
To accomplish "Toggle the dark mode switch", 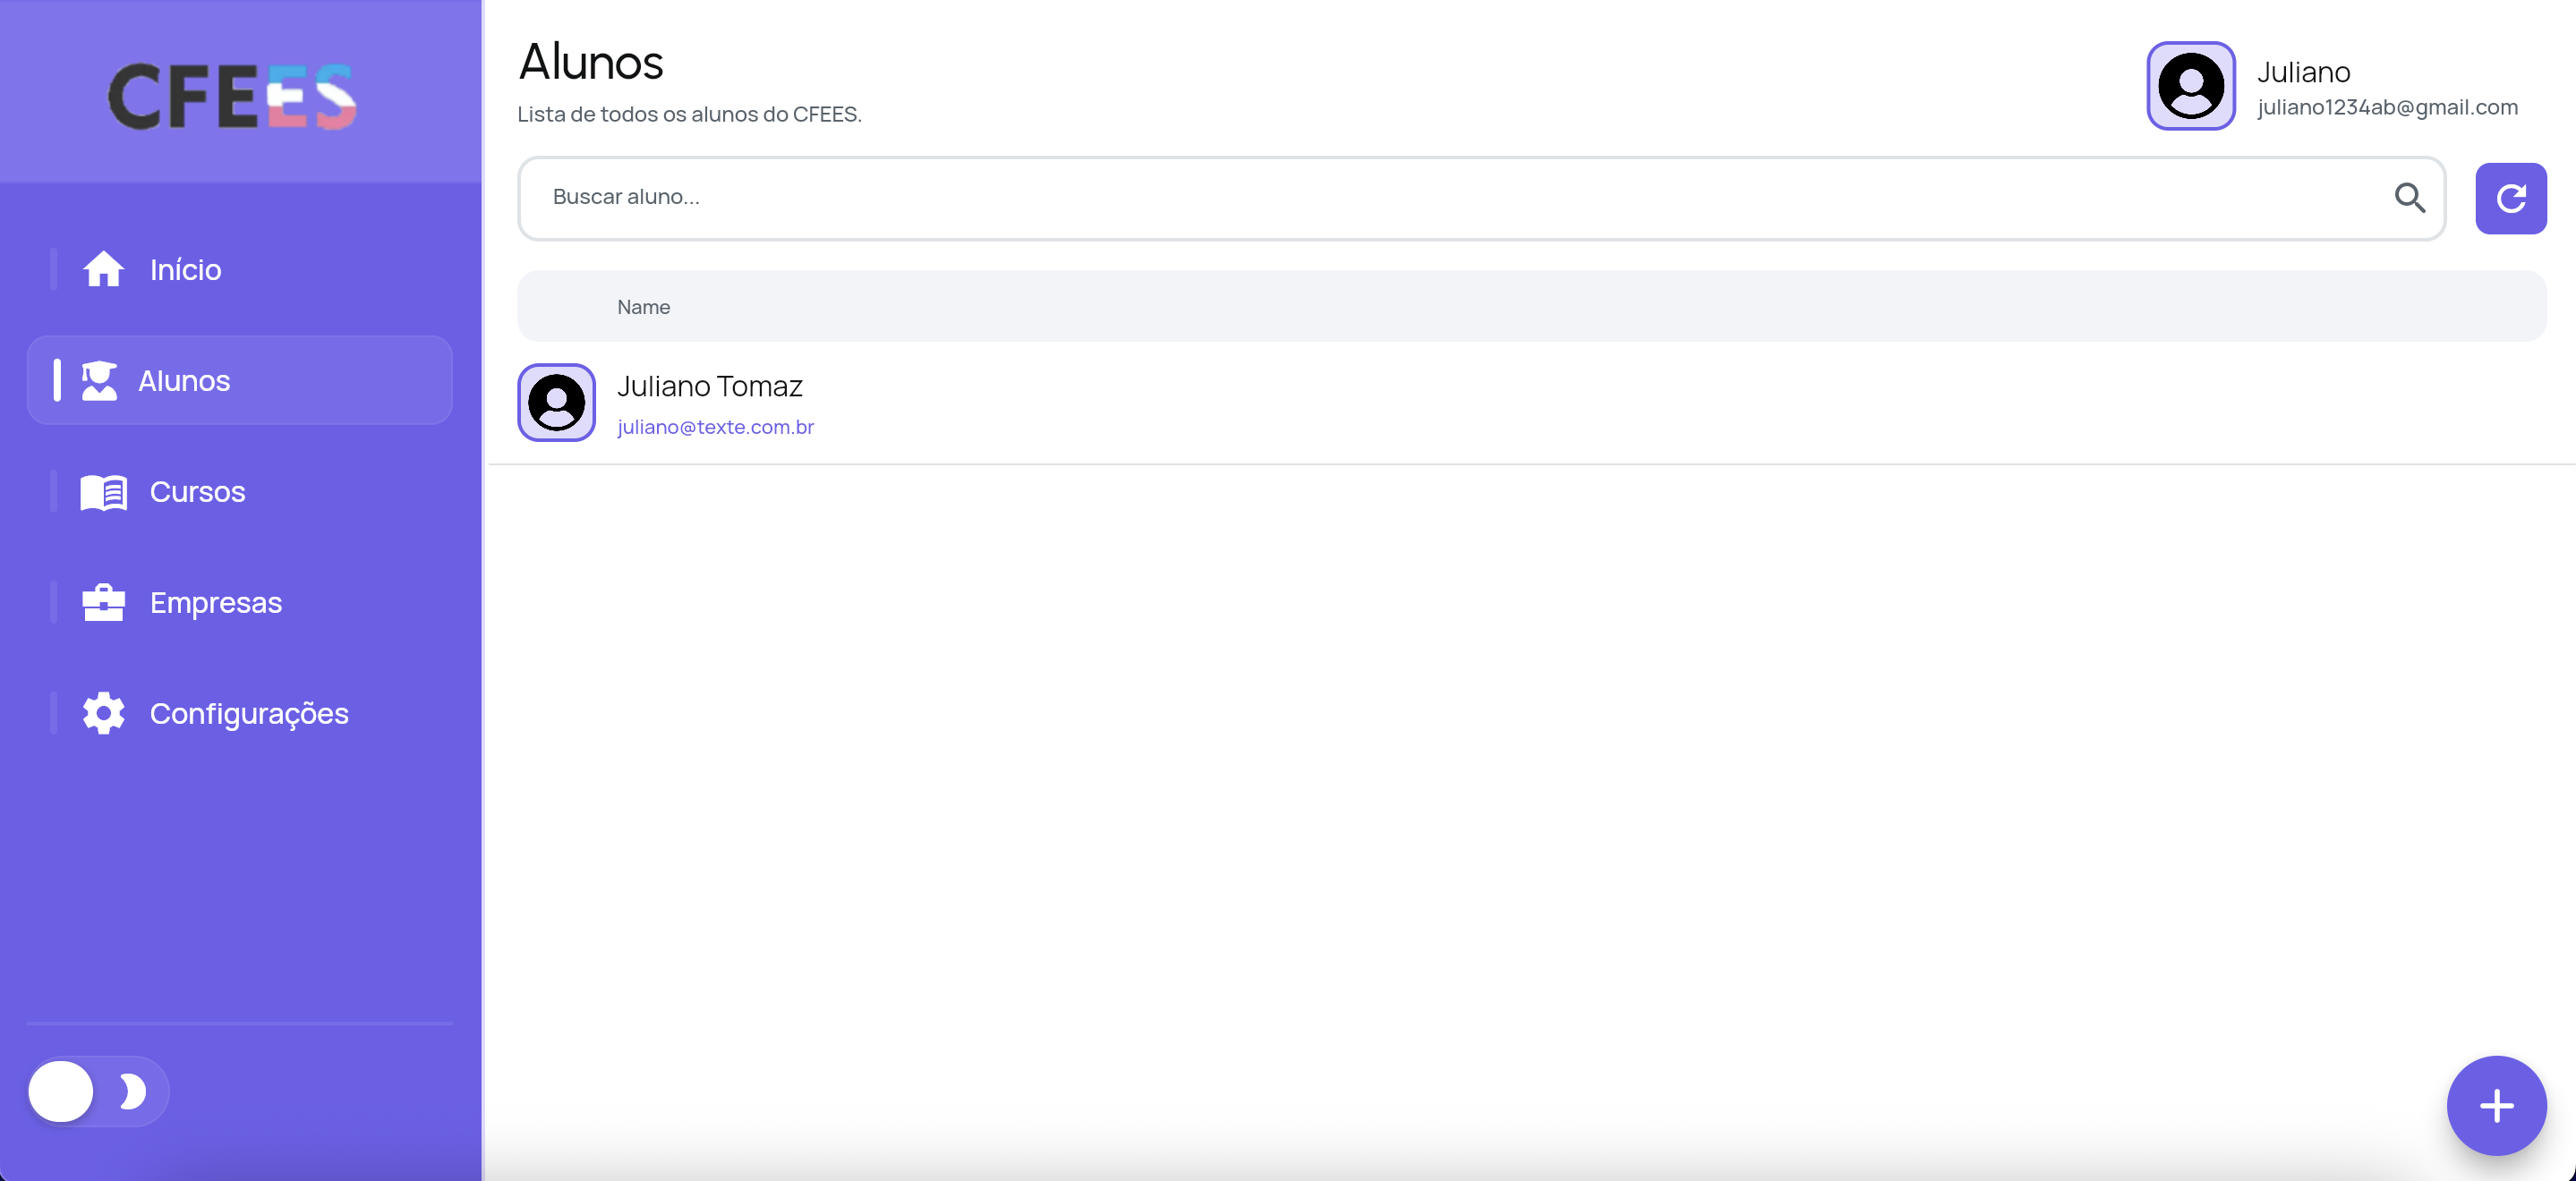I will click(x=97, y=1091).
